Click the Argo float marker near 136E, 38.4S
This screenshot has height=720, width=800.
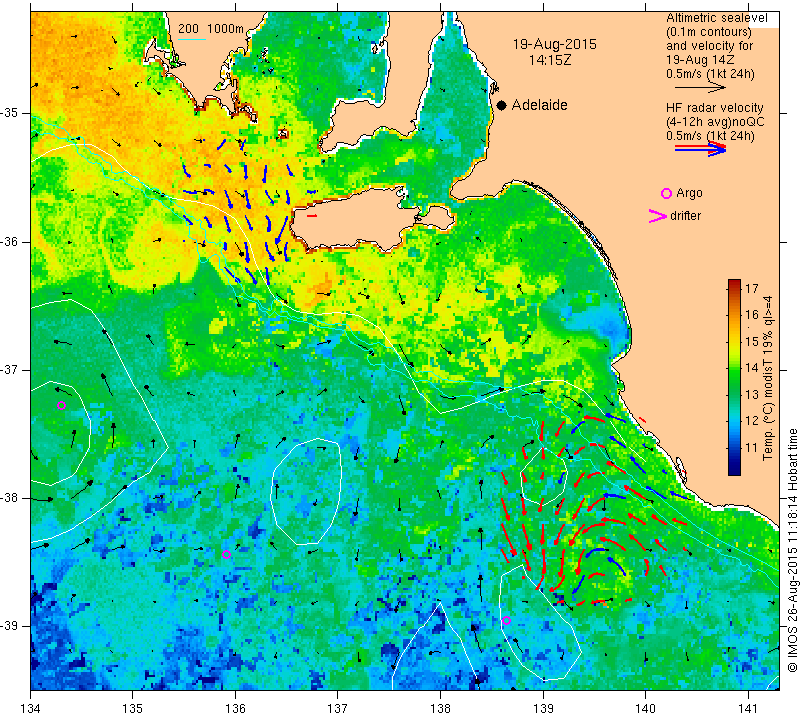pyautogui.click(x=227, y=555)
